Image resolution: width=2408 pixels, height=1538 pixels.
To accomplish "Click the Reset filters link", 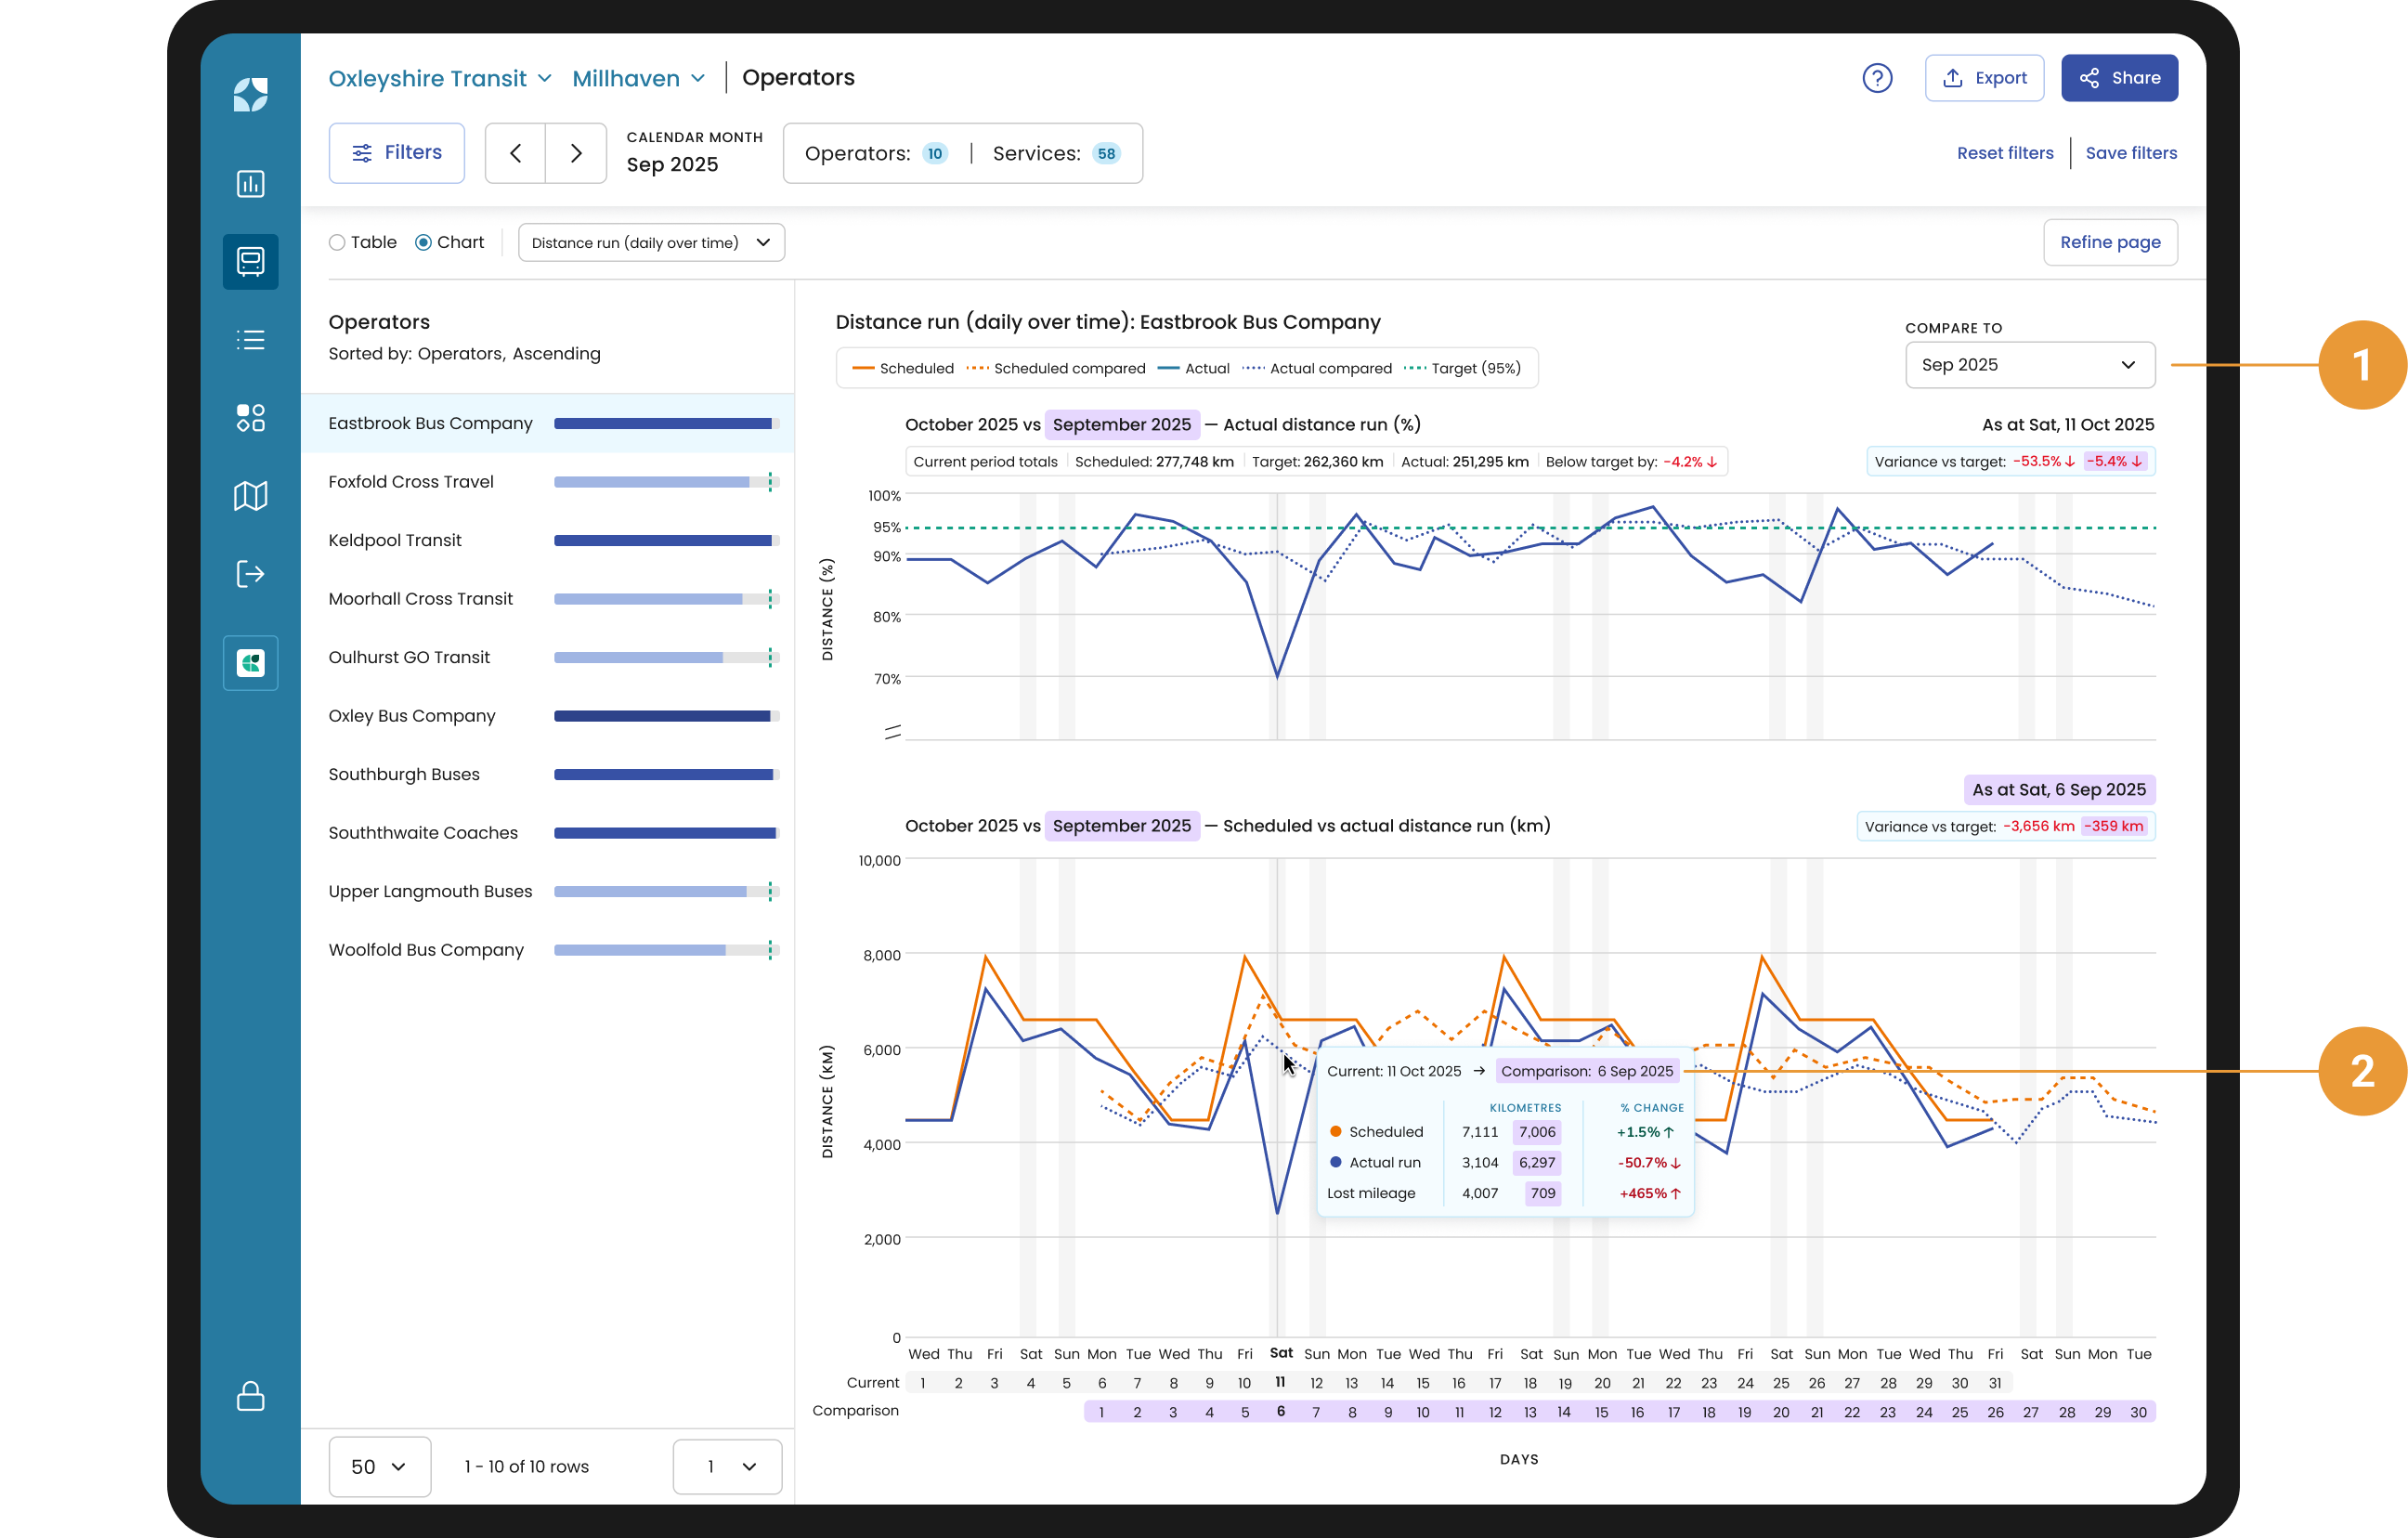I will click(x=2004, y=153).
